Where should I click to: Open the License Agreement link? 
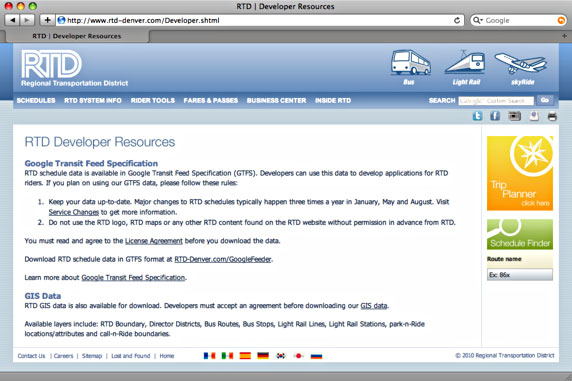tap(154, 241)
